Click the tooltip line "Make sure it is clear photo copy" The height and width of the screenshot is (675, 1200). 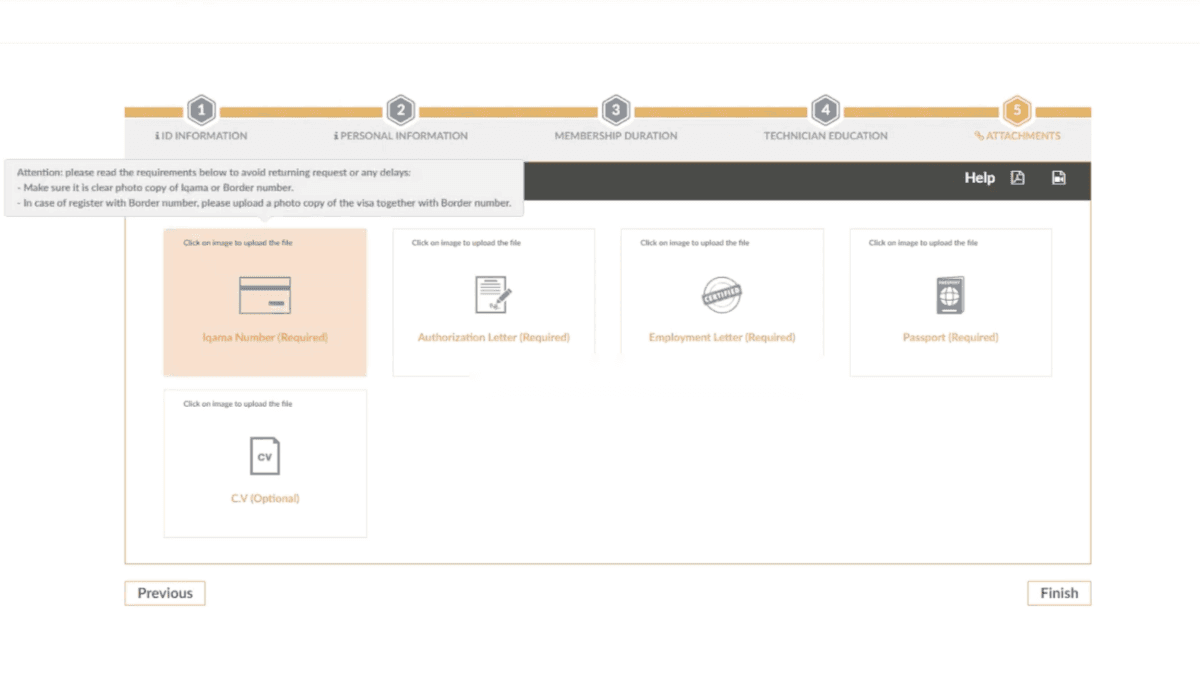tap(155, 187)
